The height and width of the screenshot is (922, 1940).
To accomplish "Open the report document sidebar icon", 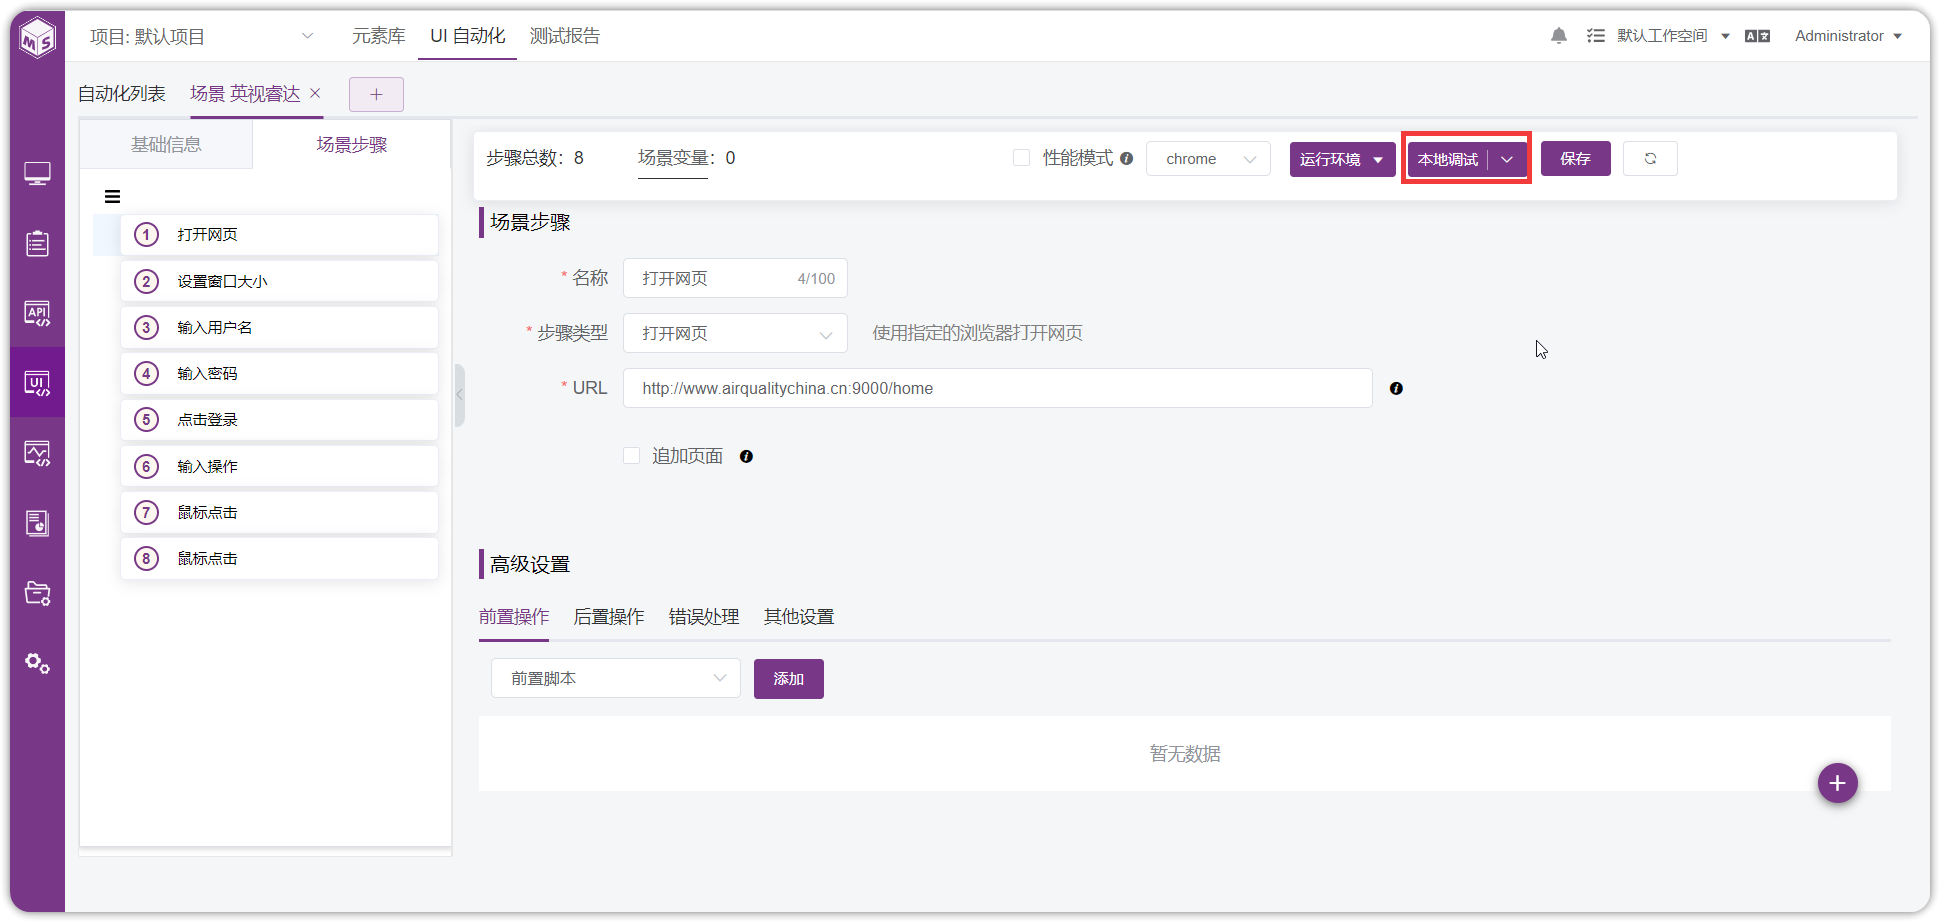I will coord(38,523).
